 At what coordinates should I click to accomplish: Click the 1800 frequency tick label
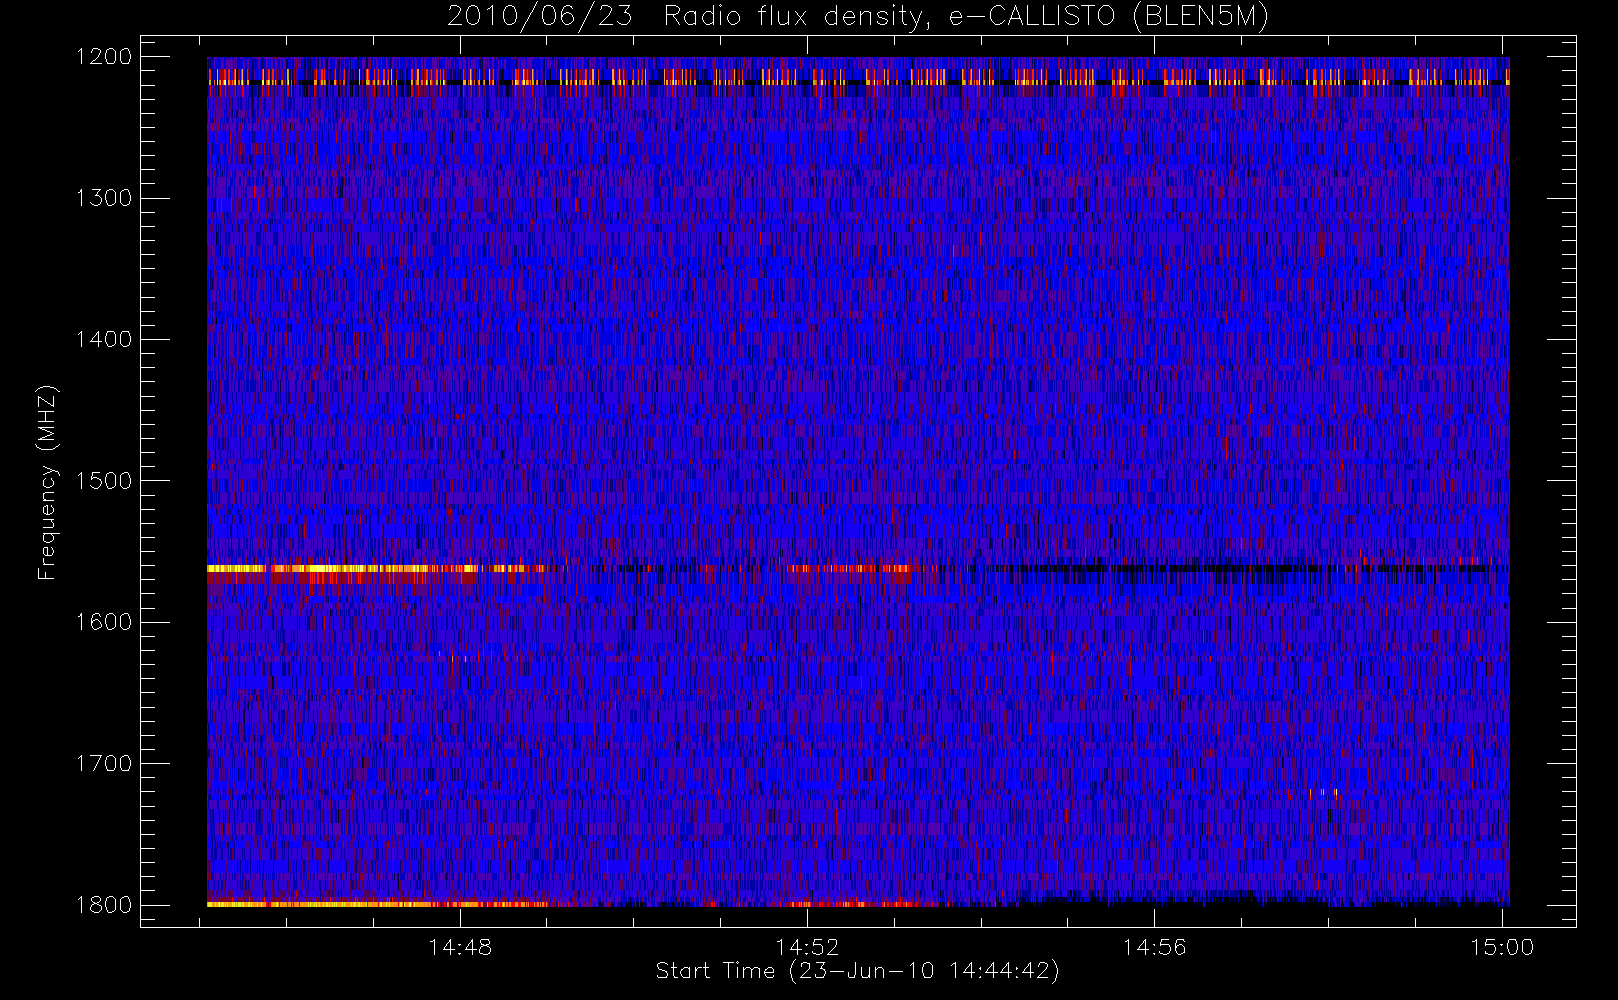(104, 905)
